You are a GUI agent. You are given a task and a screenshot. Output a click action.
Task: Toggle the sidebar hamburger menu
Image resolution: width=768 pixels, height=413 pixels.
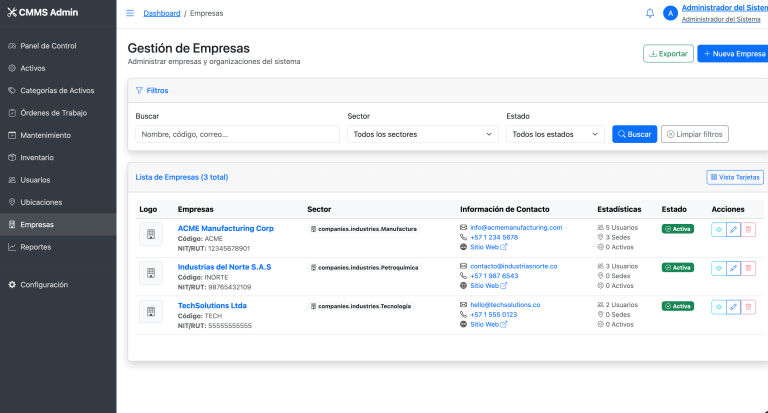[130, 13]
